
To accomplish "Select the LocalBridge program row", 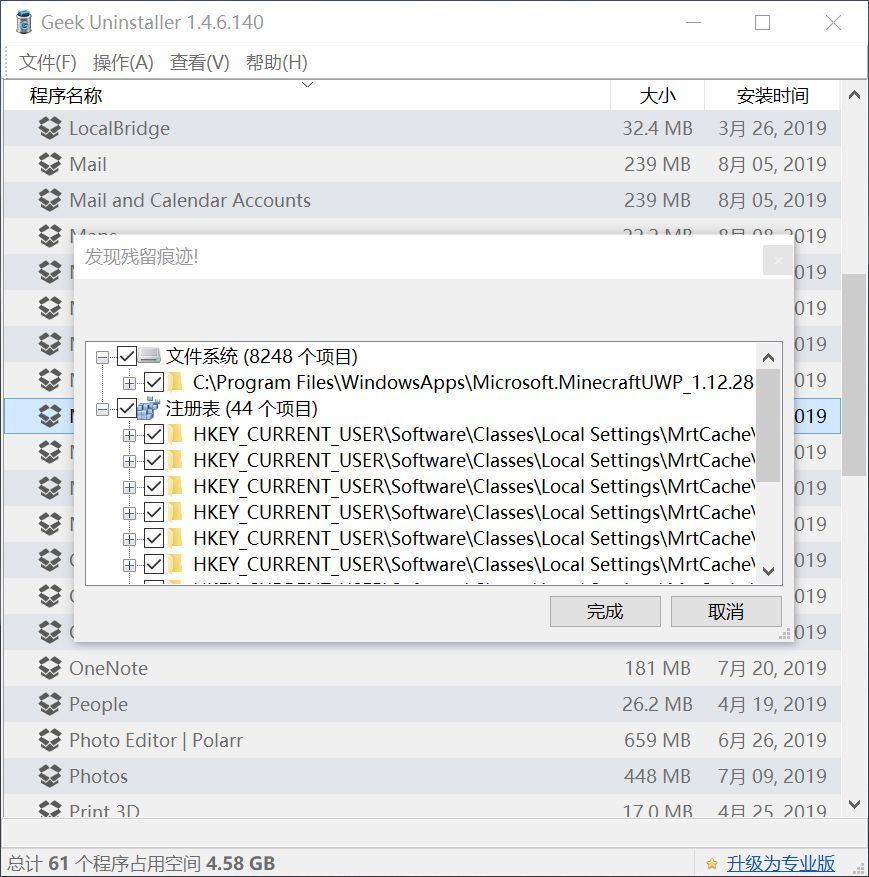I will pos(422,128).
